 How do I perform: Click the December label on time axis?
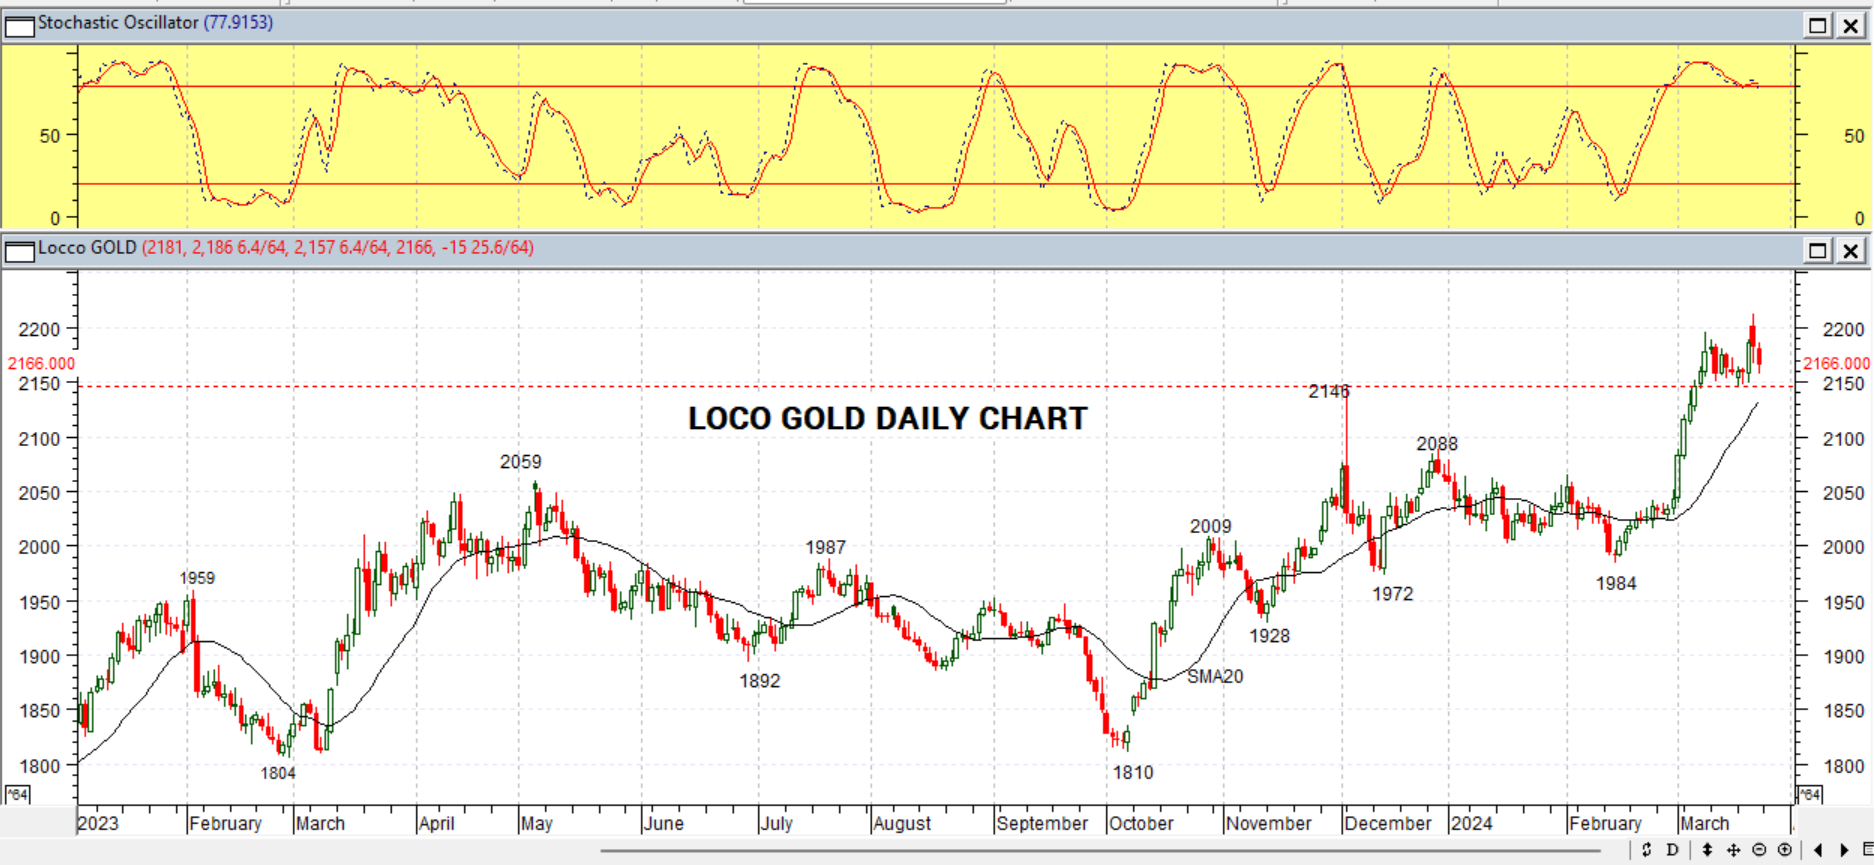point(1388,823)
